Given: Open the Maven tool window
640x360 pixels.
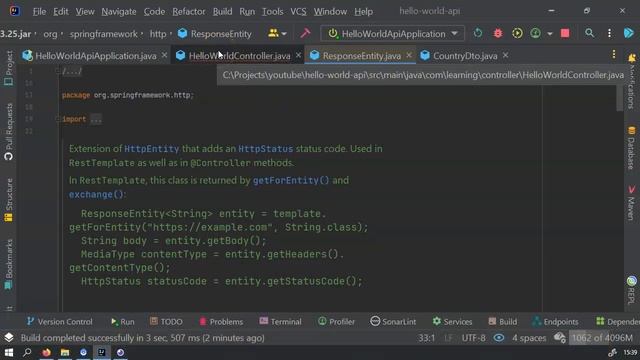Looking at the screenshot, I should coord(631,203).
